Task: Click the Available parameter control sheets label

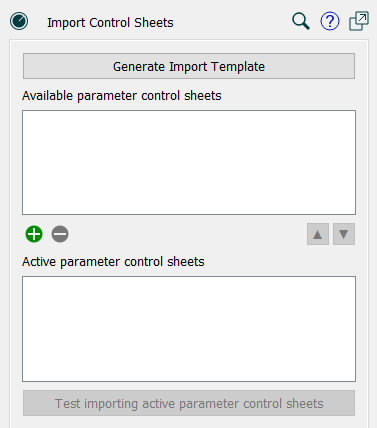Action: point(122,96)
